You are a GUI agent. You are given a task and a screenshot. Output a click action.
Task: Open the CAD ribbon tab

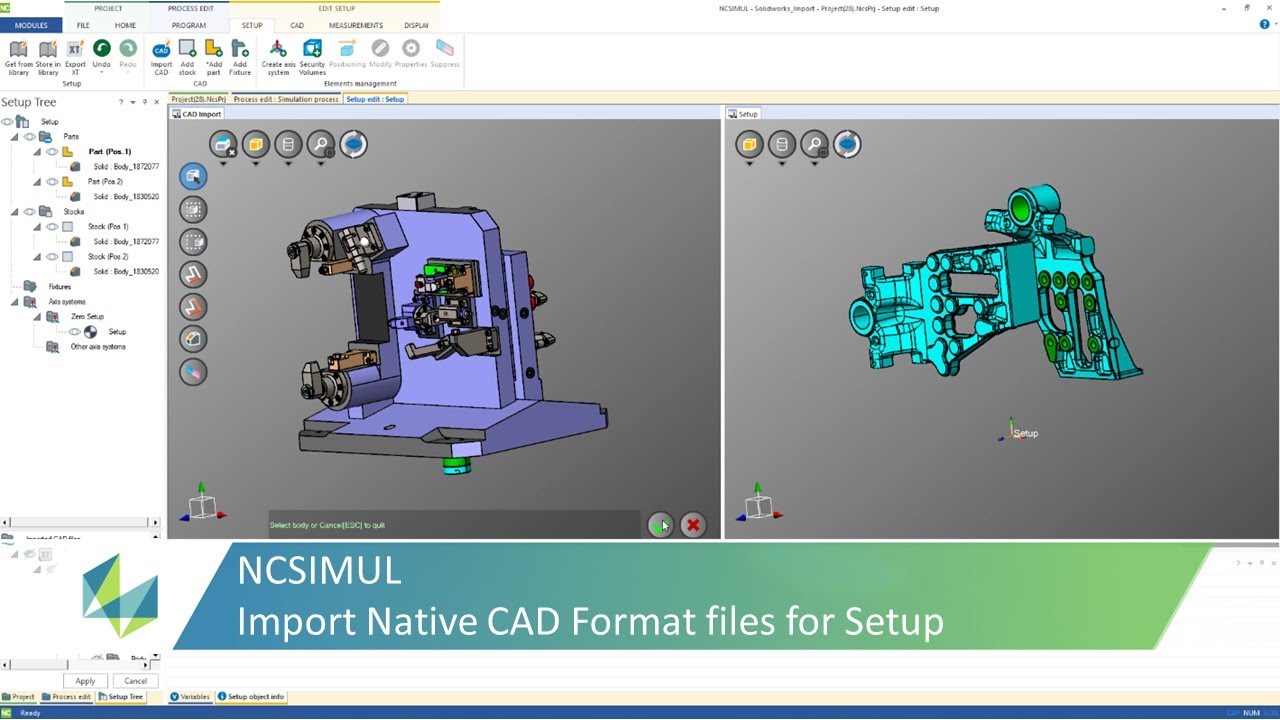[297, 25]
